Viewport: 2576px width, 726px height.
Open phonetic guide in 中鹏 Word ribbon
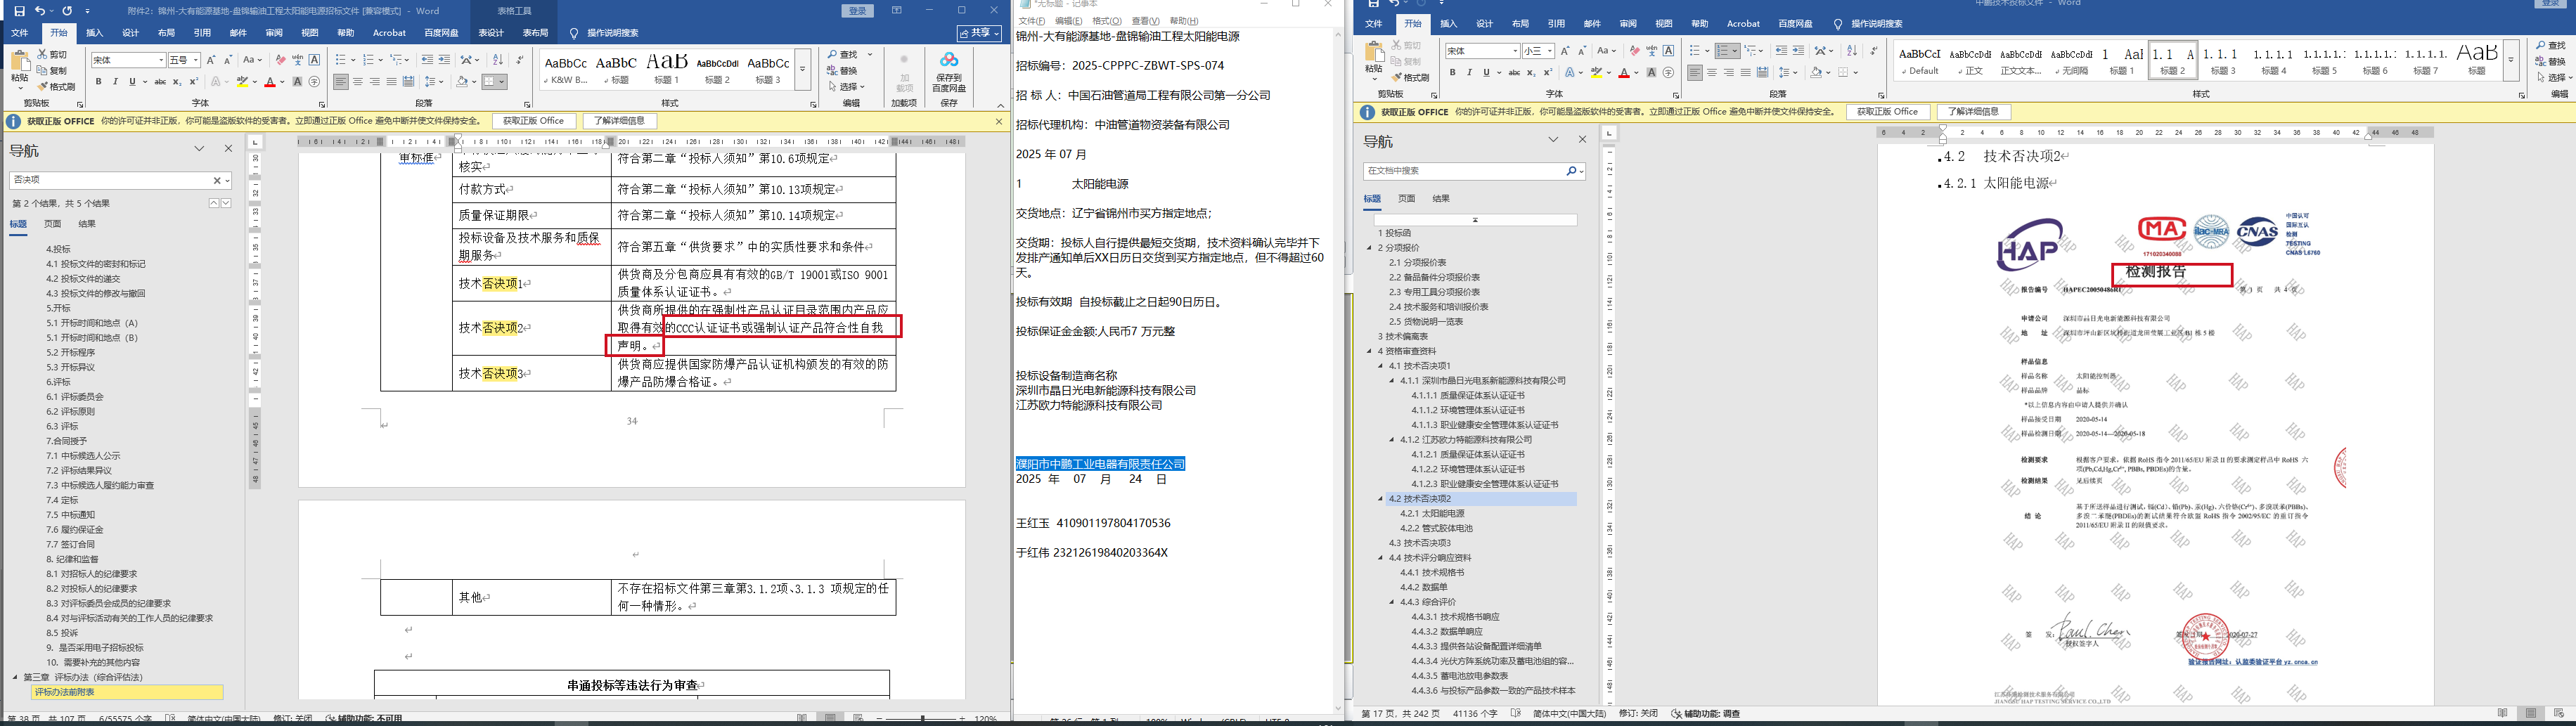point(1651,51)
